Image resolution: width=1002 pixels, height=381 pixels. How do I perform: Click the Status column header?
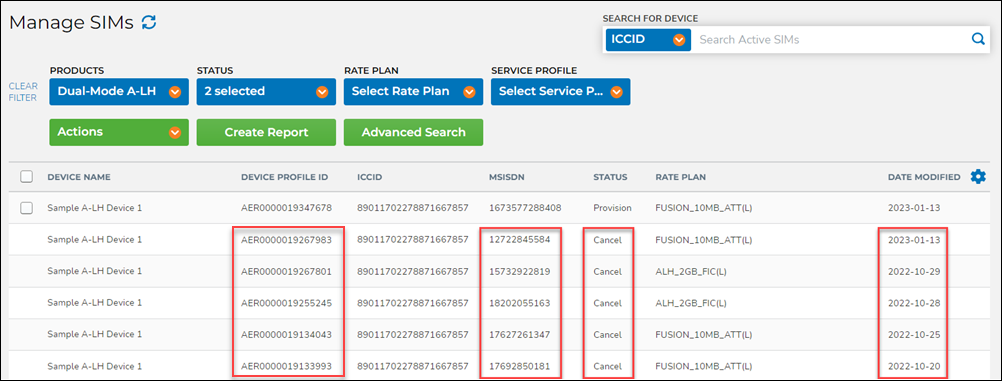[610, 177]
